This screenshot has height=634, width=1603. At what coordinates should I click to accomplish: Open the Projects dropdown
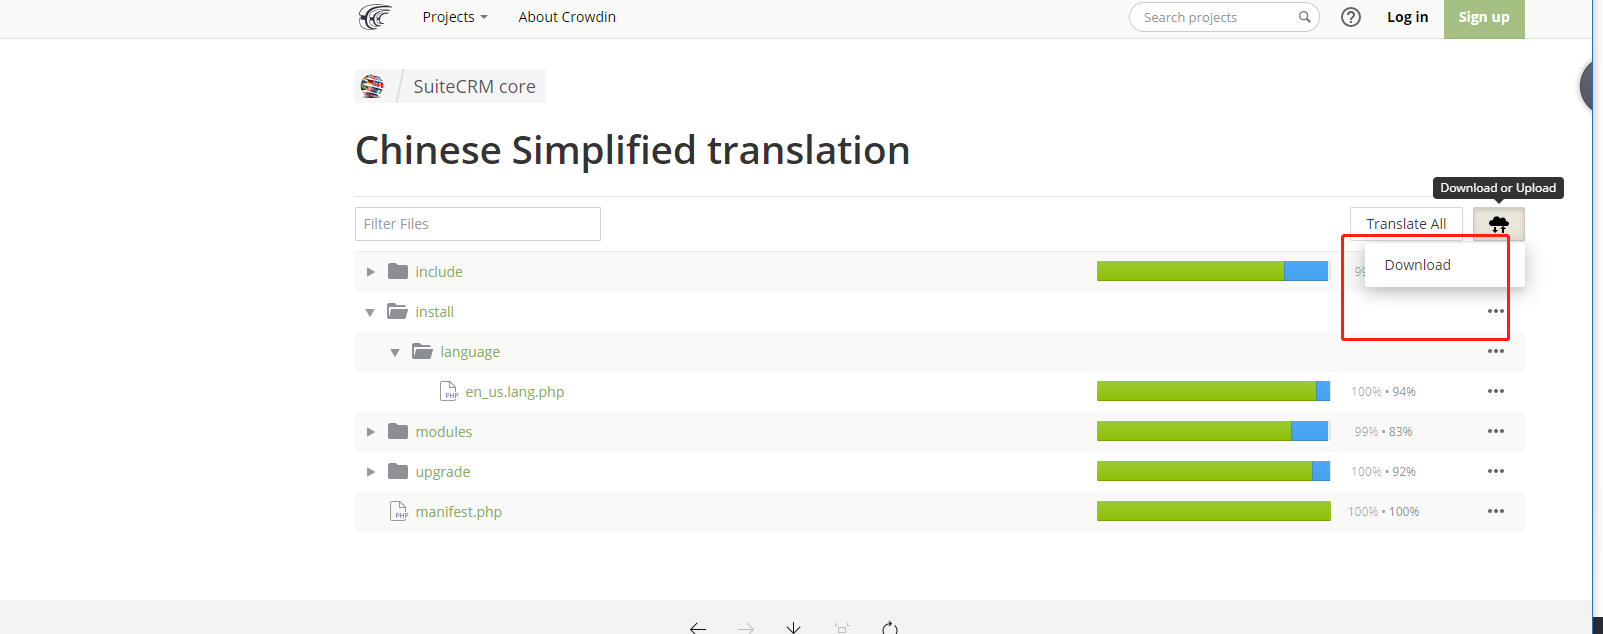click(x=454, y=17)
